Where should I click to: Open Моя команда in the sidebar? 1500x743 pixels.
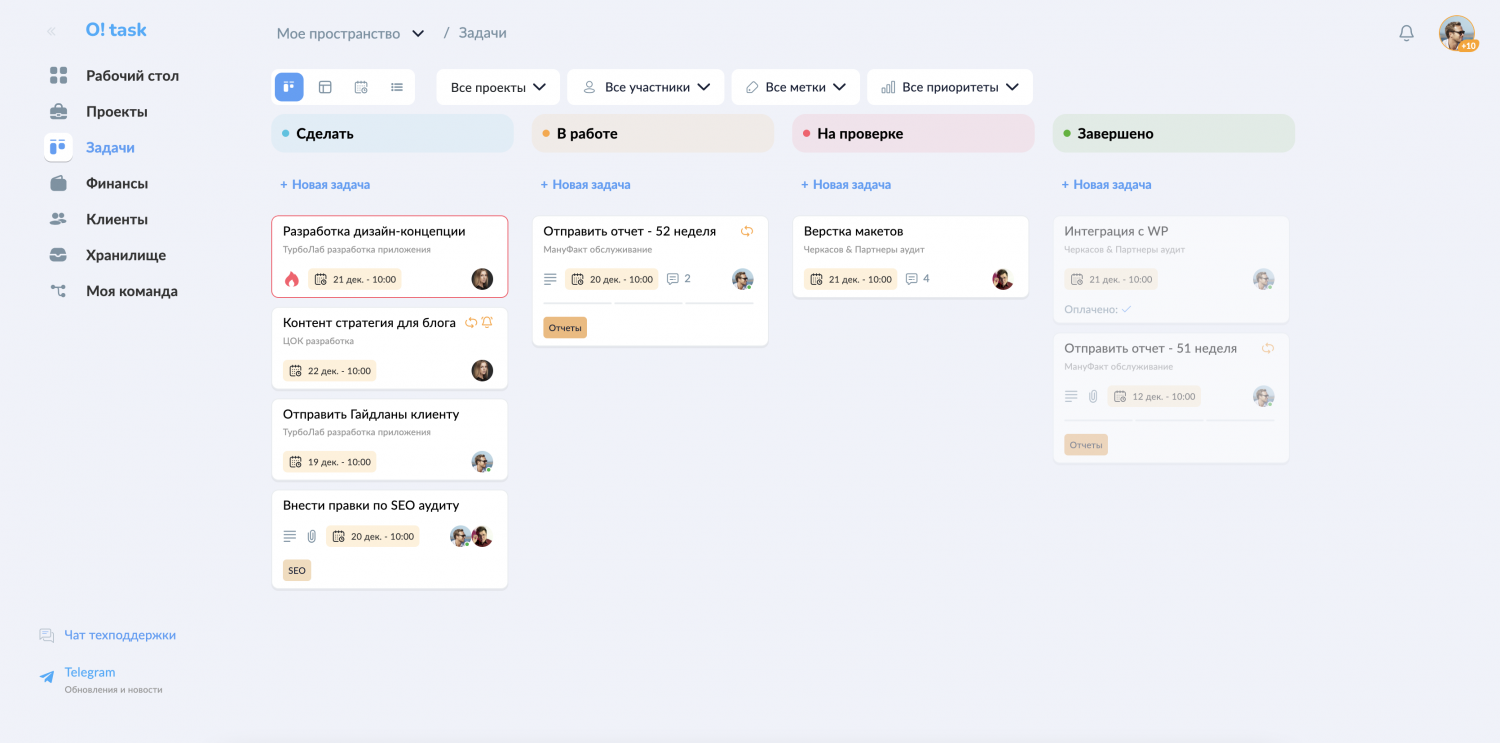131,292
